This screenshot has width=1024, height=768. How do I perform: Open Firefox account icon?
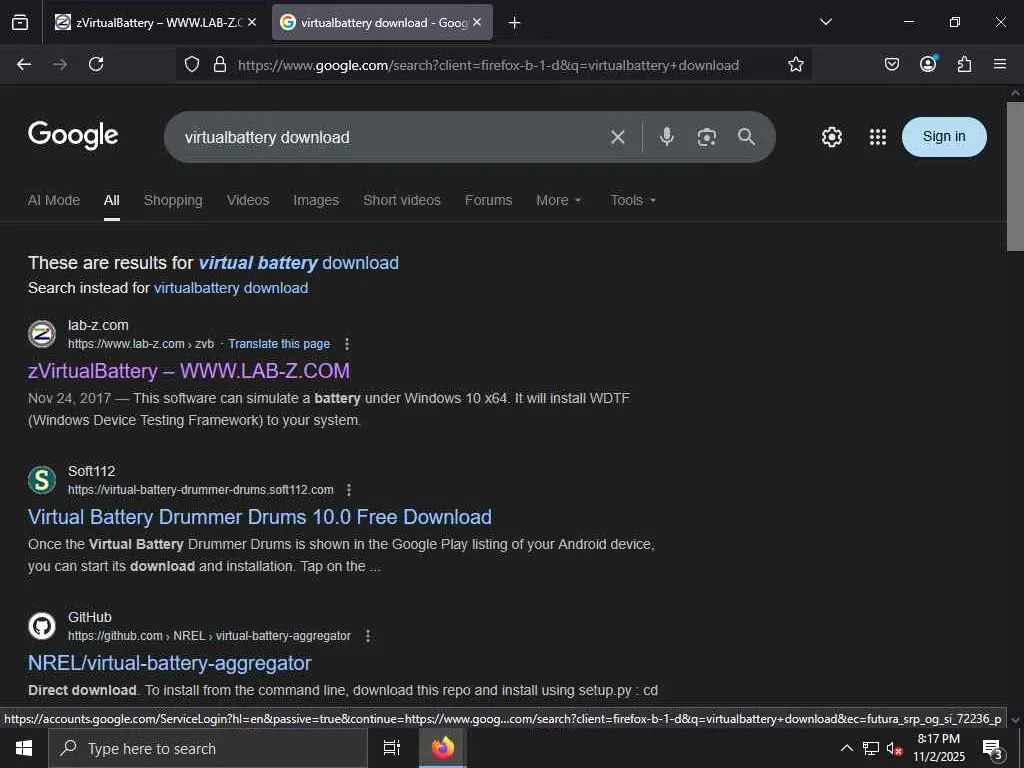click(x=928, y=64)
